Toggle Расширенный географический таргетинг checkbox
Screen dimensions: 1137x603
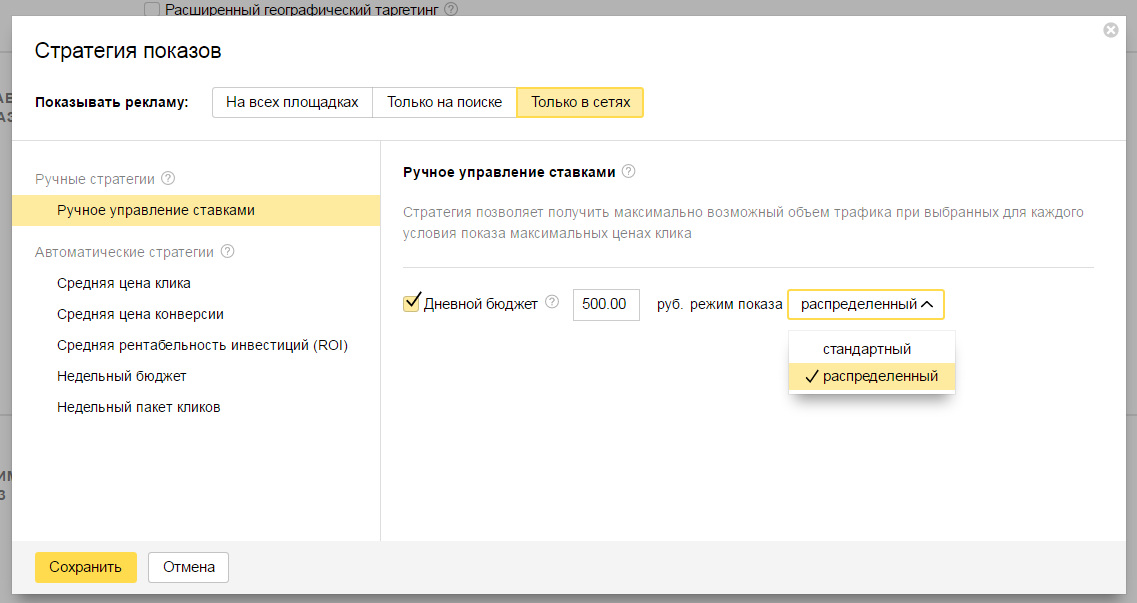(x=152, y=10)
